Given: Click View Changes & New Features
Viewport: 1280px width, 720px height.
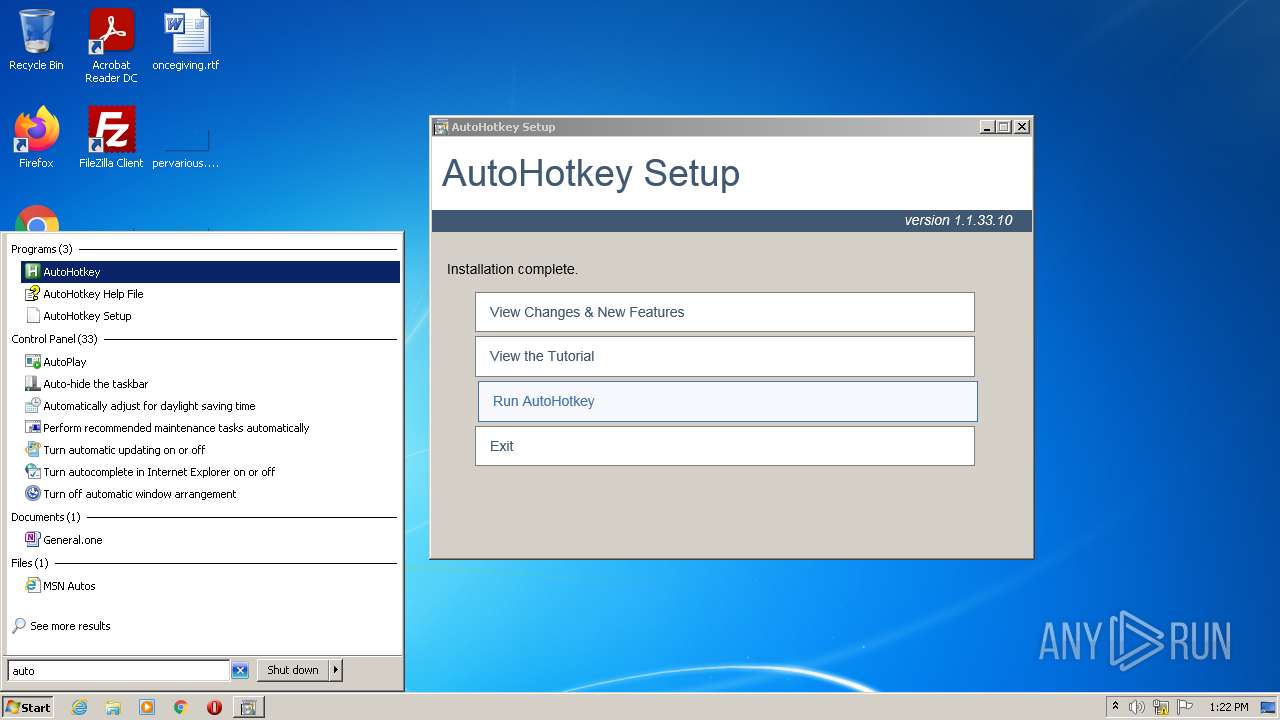Looking at the screenshot, I should click(x=725, y=312).
